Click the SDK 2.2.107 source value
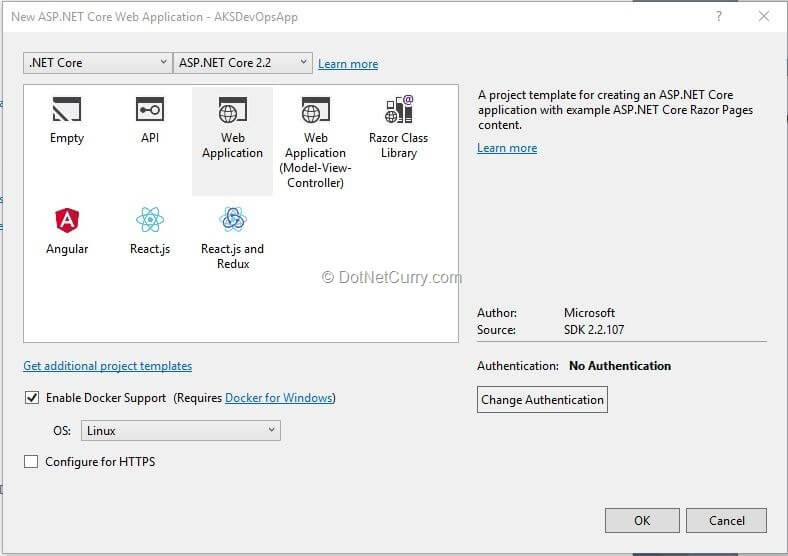The width and height of the screenshot is (788, 556). click(x=594, y=330)
